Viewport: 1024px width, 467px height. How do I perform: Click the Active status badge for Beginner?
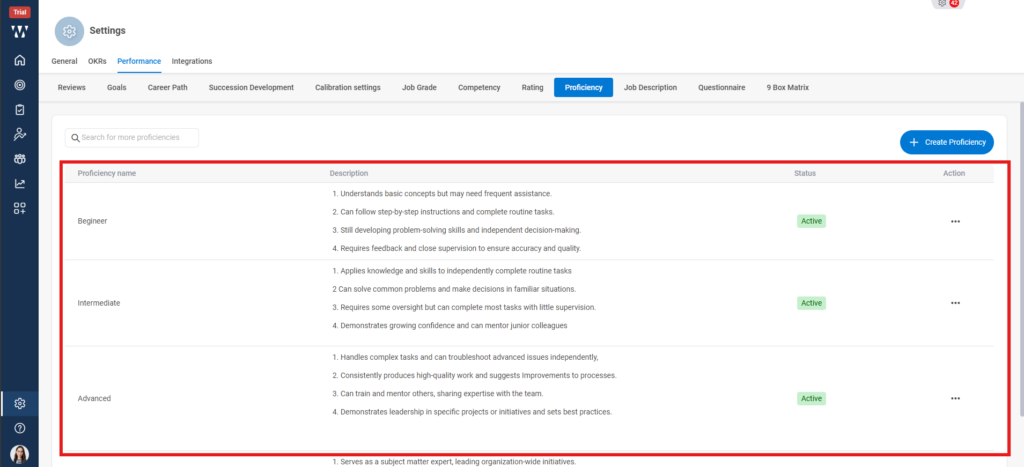point(811,221)
